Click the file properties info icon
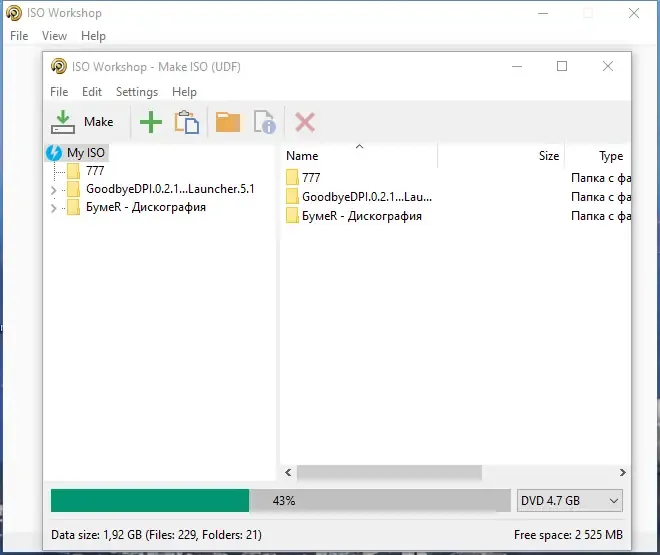The height and width of the screenshot is (555, 660). click(265, 122)
